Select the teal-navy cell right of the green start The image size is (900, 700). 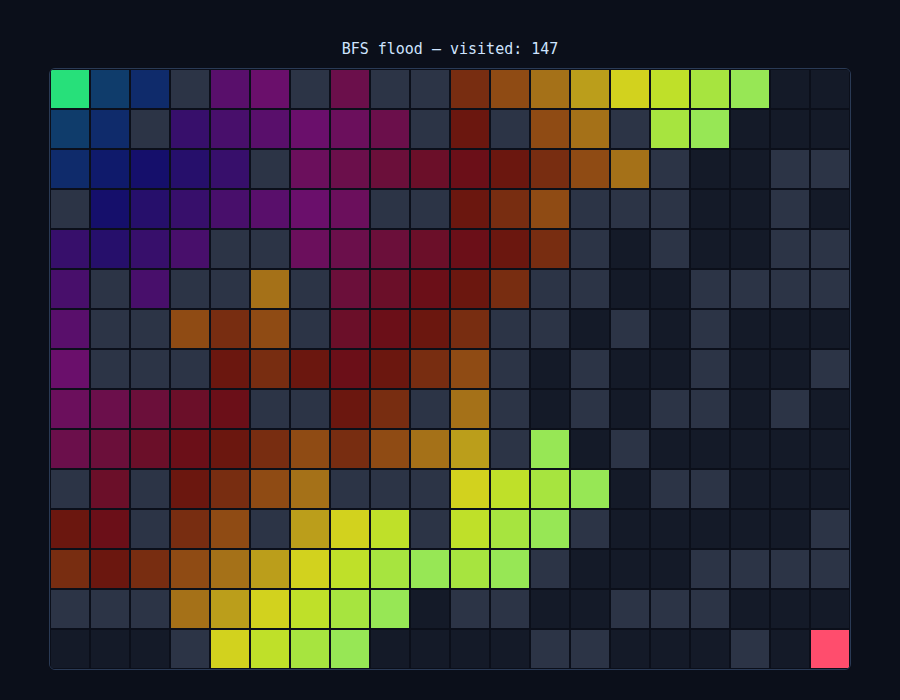tap(110, 89)
